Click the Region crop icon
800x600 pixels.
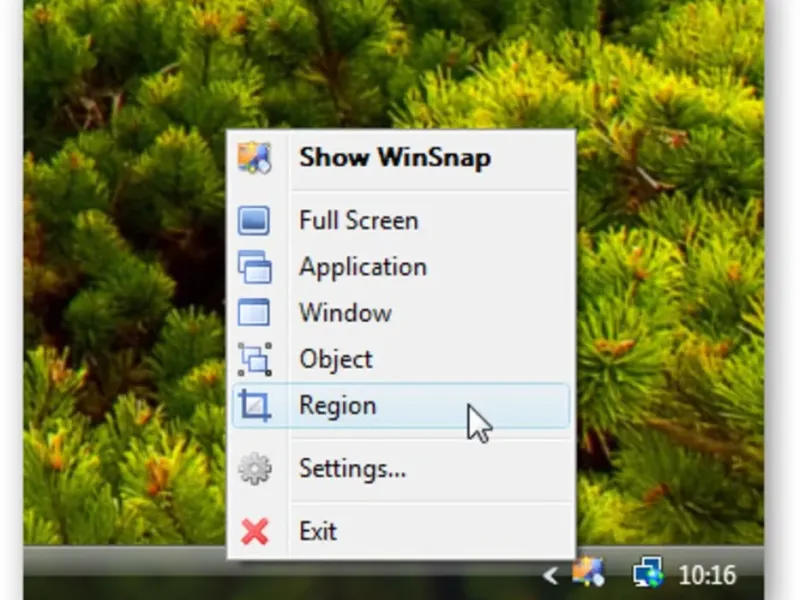click(255, 406)
